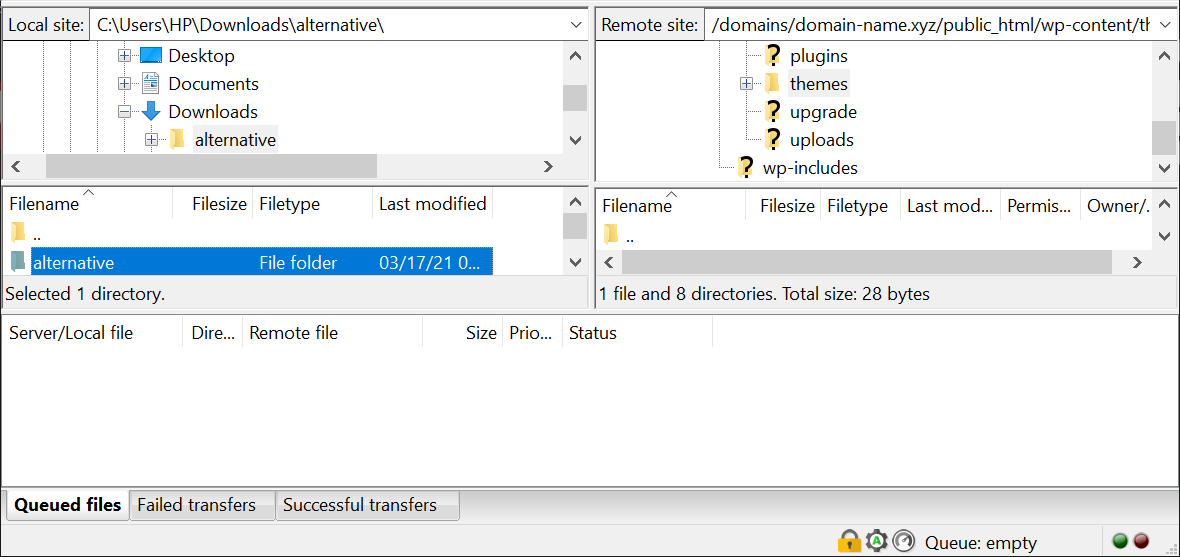Click the uploads folder question-mark icon
Image resolution: width=1180 pixels, height=557 pixels.
pos(772,140)
